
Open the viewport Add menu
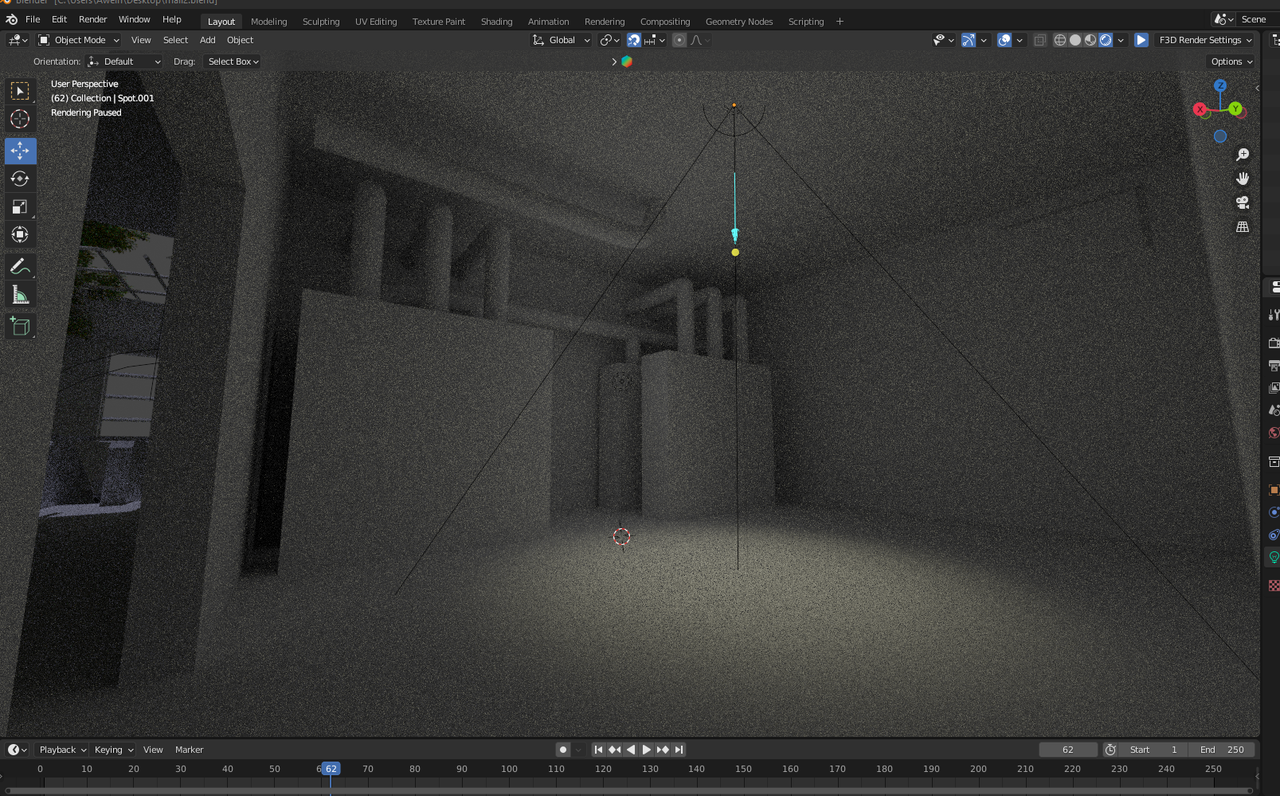coord(207,40)
